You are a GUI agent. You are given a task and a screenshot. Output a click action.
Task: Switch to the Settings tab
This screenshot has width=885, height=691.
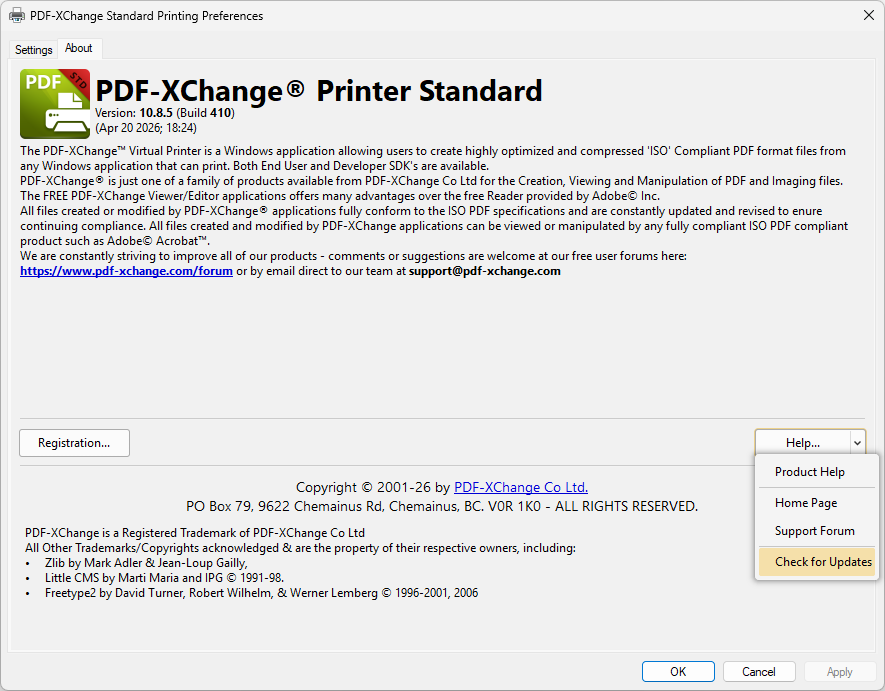click(x=33, y=50)
